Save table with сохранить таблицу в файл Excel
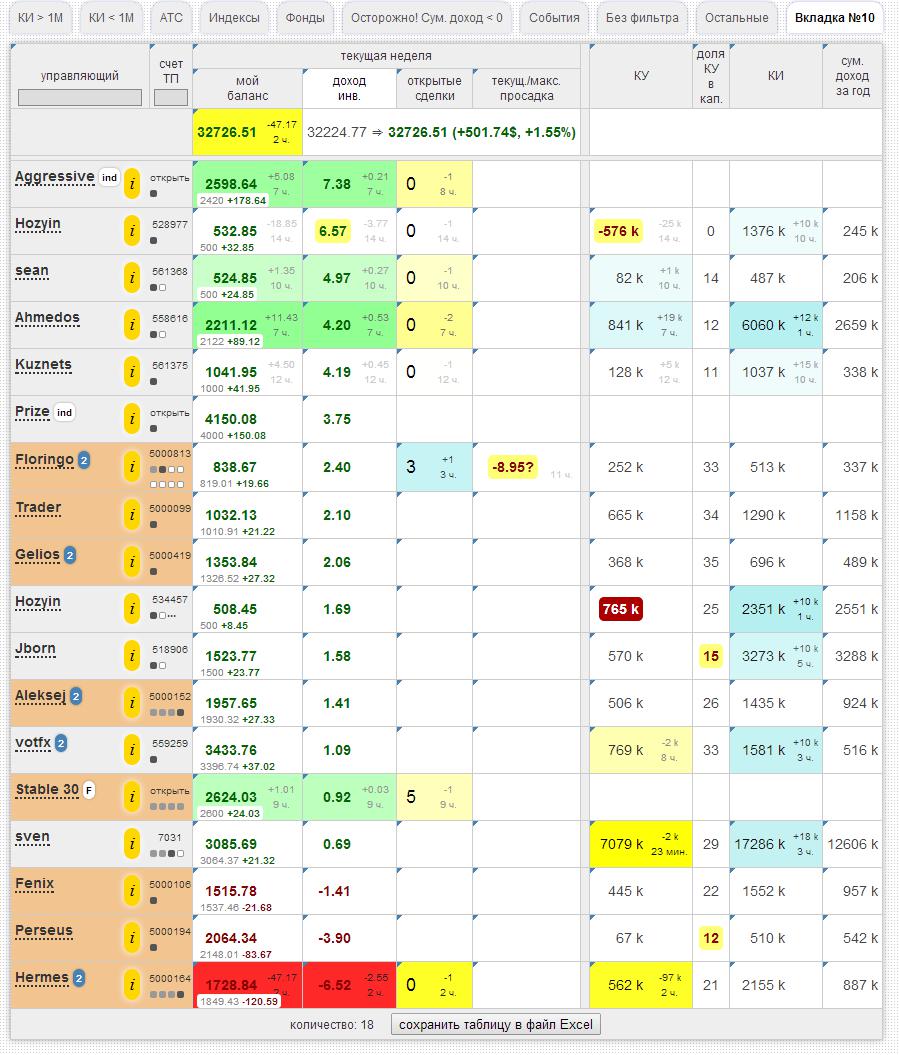Image resolution: width=899 pixels, height=1055 pixels. (x=496, y=1025)
